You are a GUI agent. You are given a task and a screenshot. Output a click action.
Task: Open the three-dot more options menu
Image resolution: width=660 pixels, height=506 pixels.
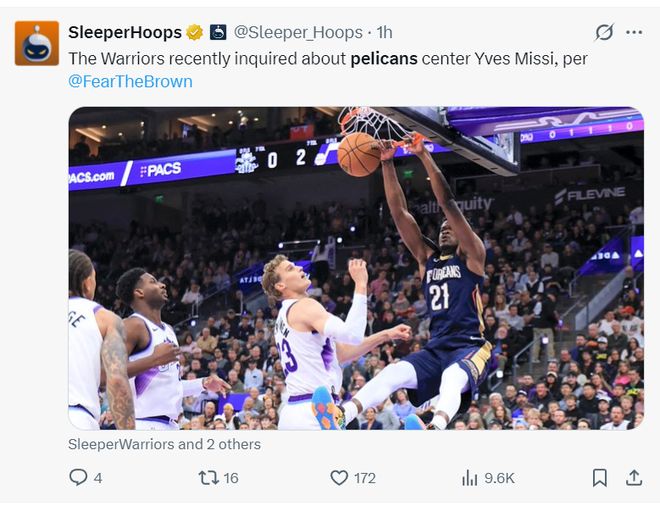(634, 32)
